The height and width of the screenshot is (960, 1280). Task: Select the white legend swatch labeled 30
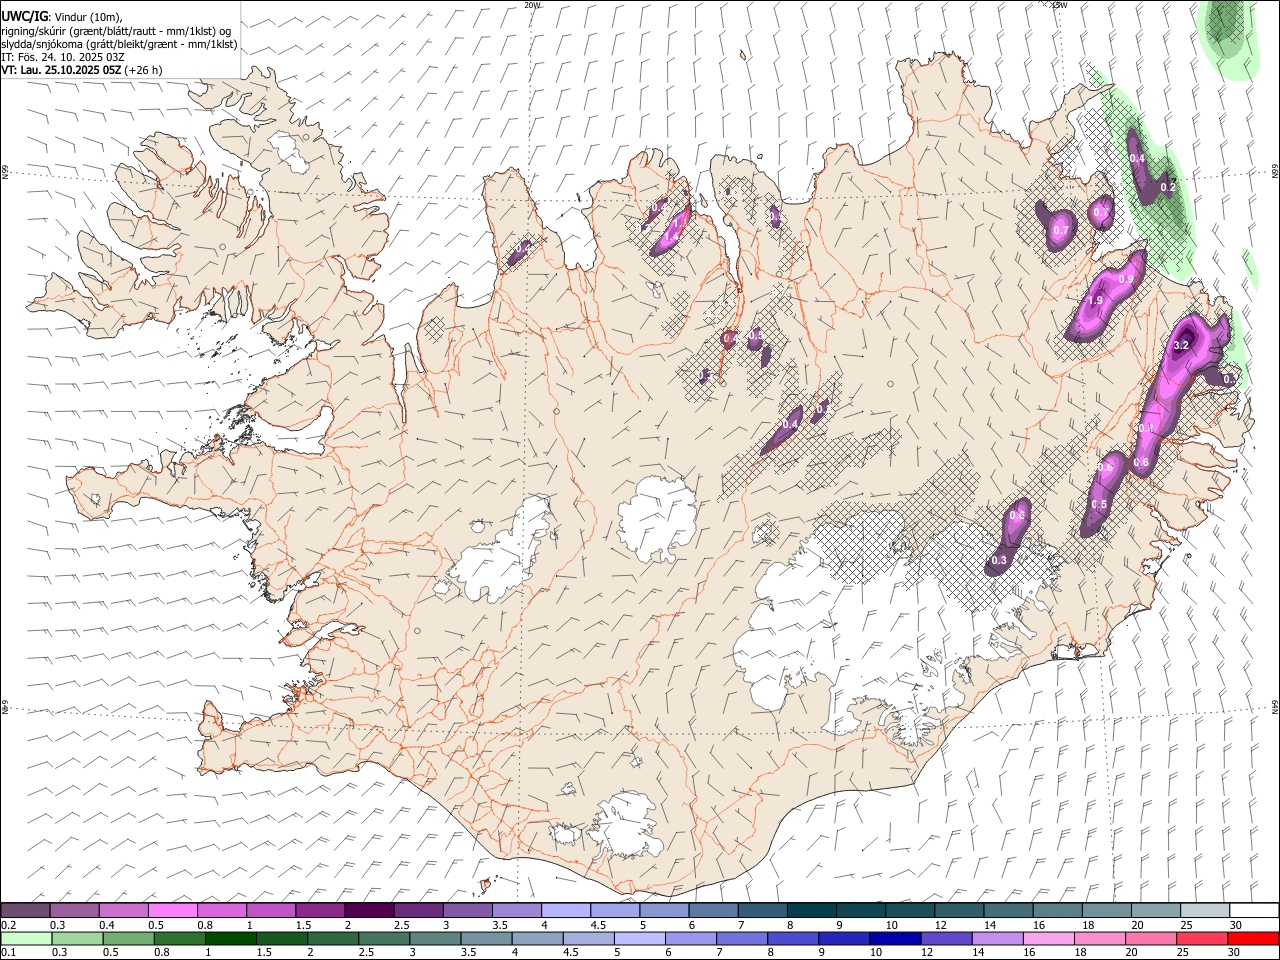1254,910
